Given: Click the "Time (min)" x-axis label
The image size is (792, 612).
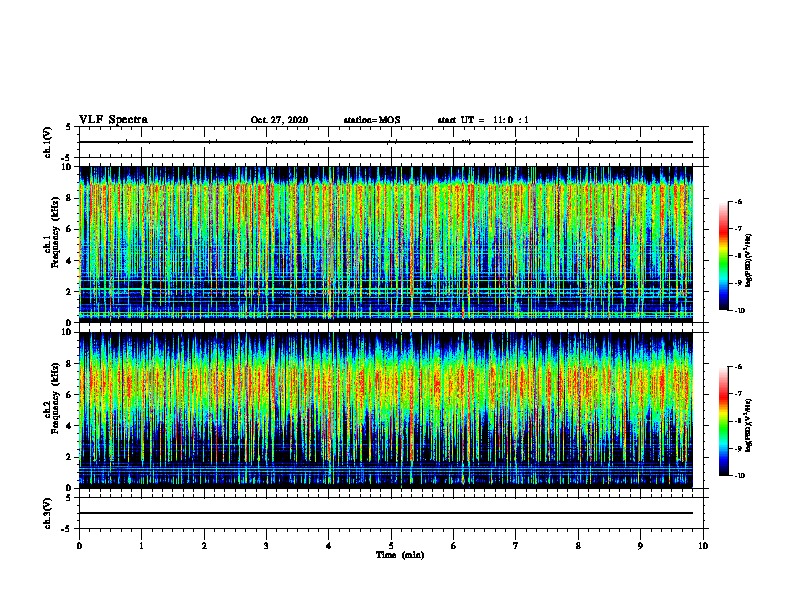Looking at the screenshot, I should click(400, 555).
